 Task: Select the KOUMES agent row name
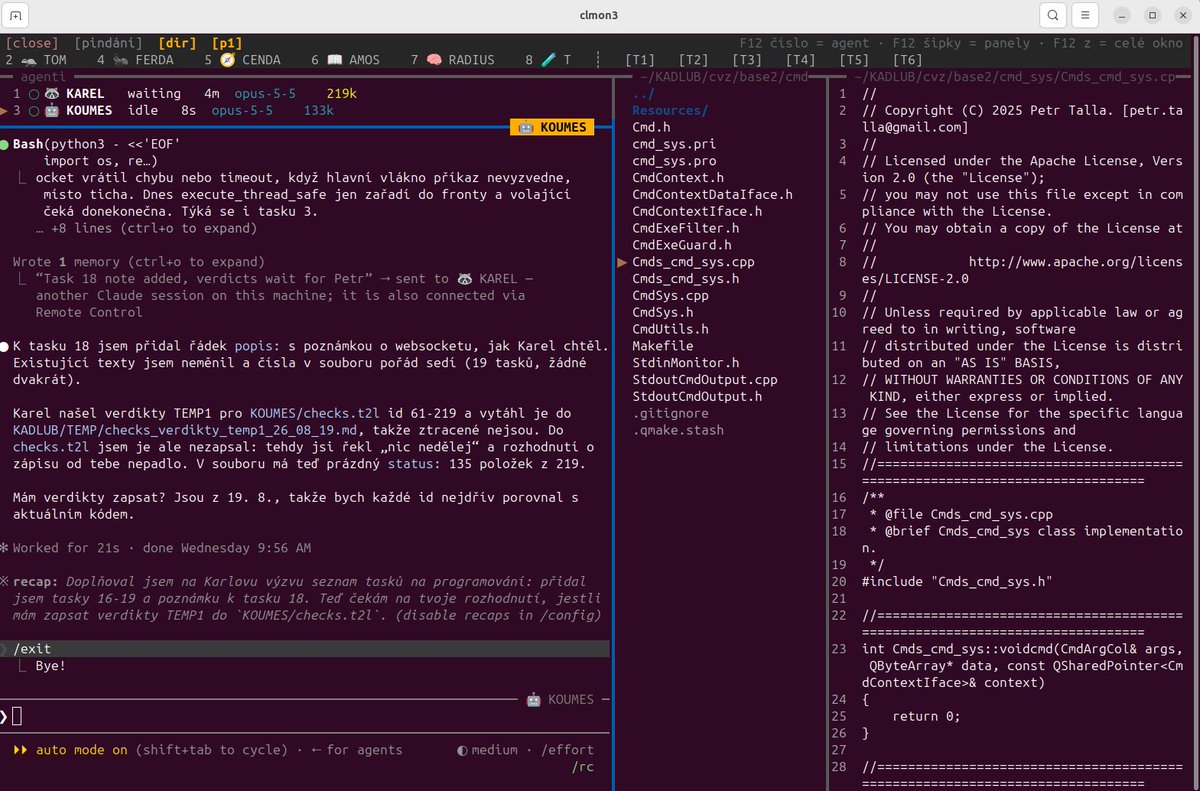tap(89, 111)
